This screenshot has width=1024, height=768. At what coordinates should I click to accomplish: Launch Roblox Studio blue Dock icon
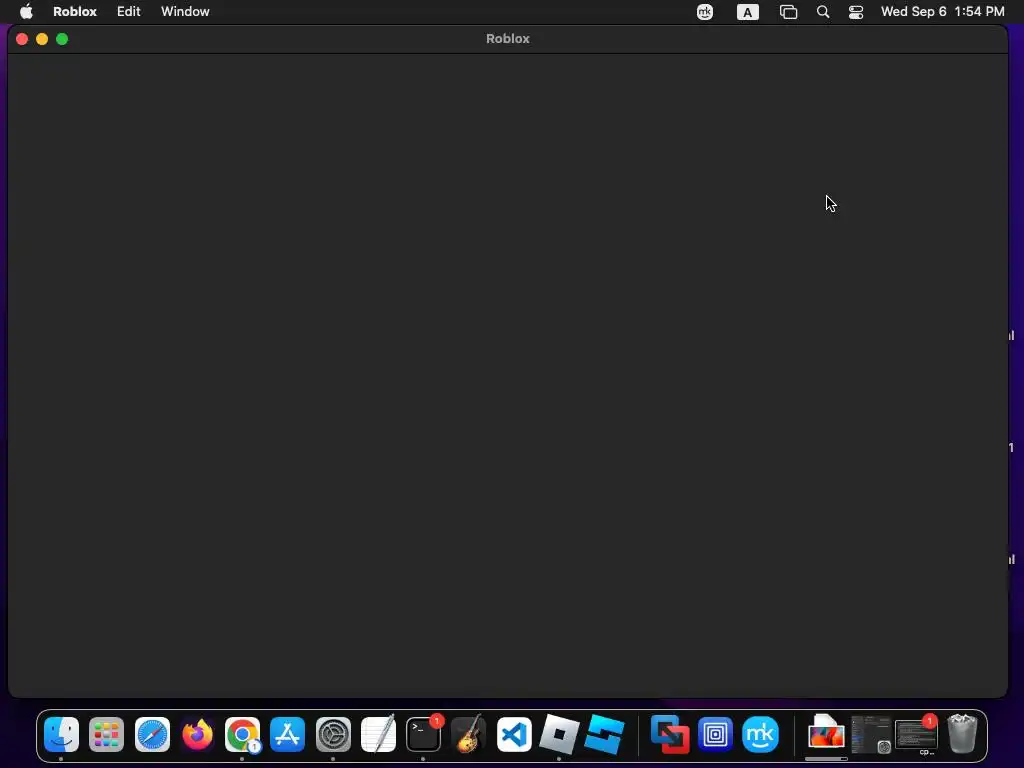(604, 734)
